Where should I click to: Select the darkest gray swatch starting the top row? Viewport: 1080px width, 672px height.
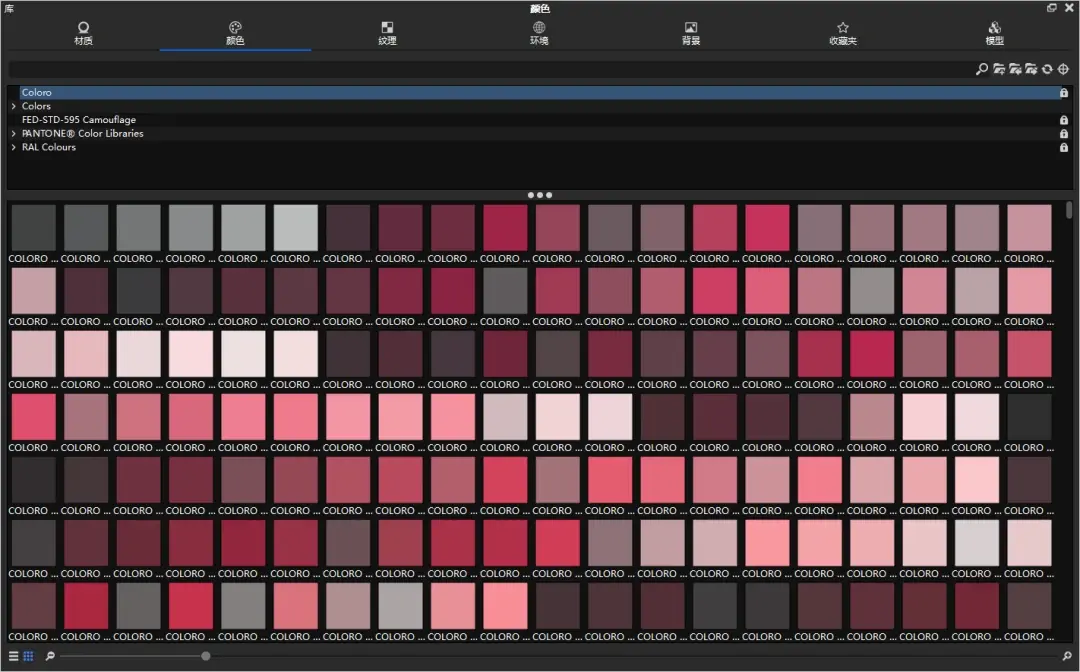coord(34,227)
